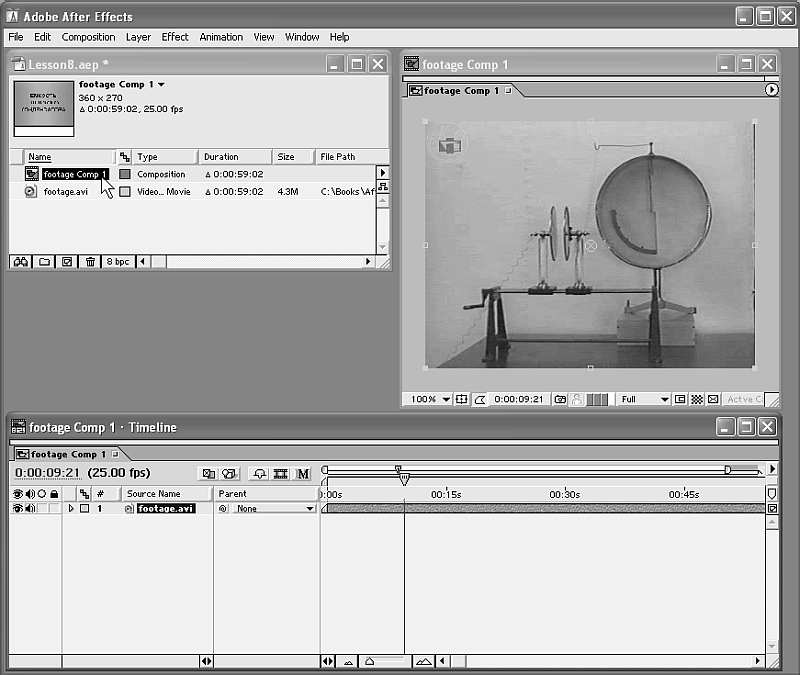Enable the motion blur M button in Timeline
This screenshot has height=675, width=800.
point(303,473)
